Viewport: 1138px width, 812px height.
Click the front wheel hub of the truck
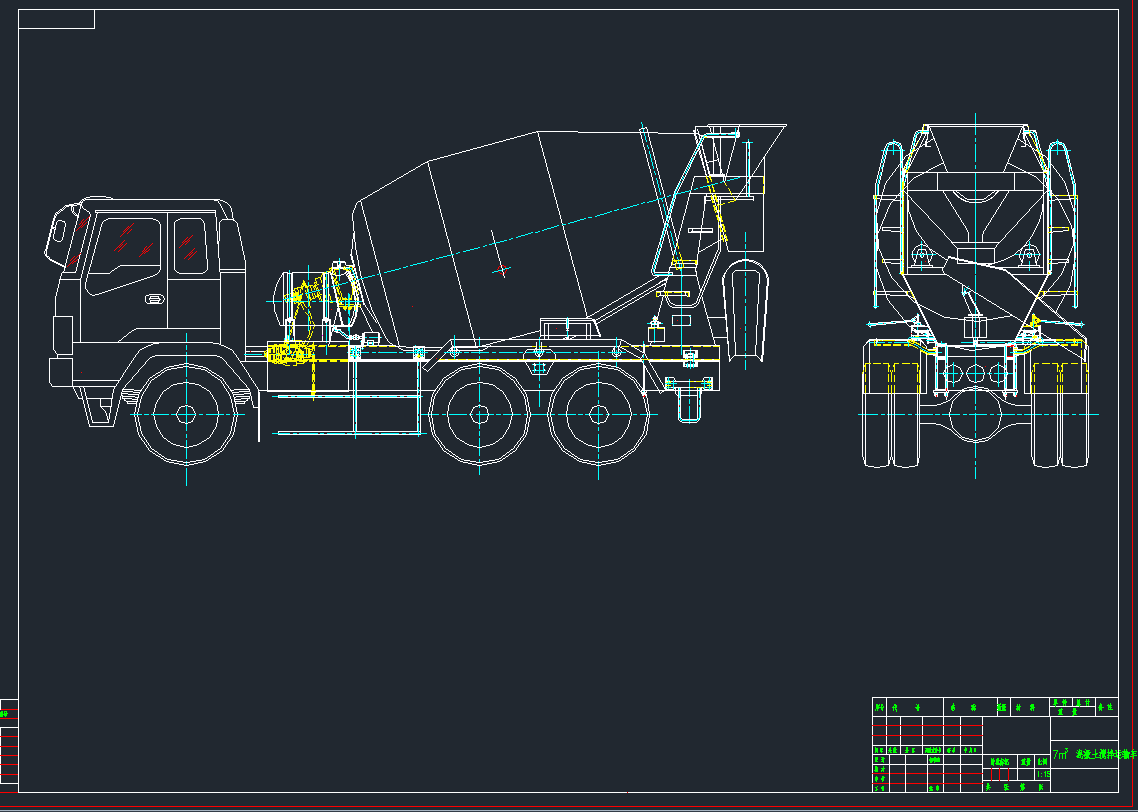(x=186, y=414)
